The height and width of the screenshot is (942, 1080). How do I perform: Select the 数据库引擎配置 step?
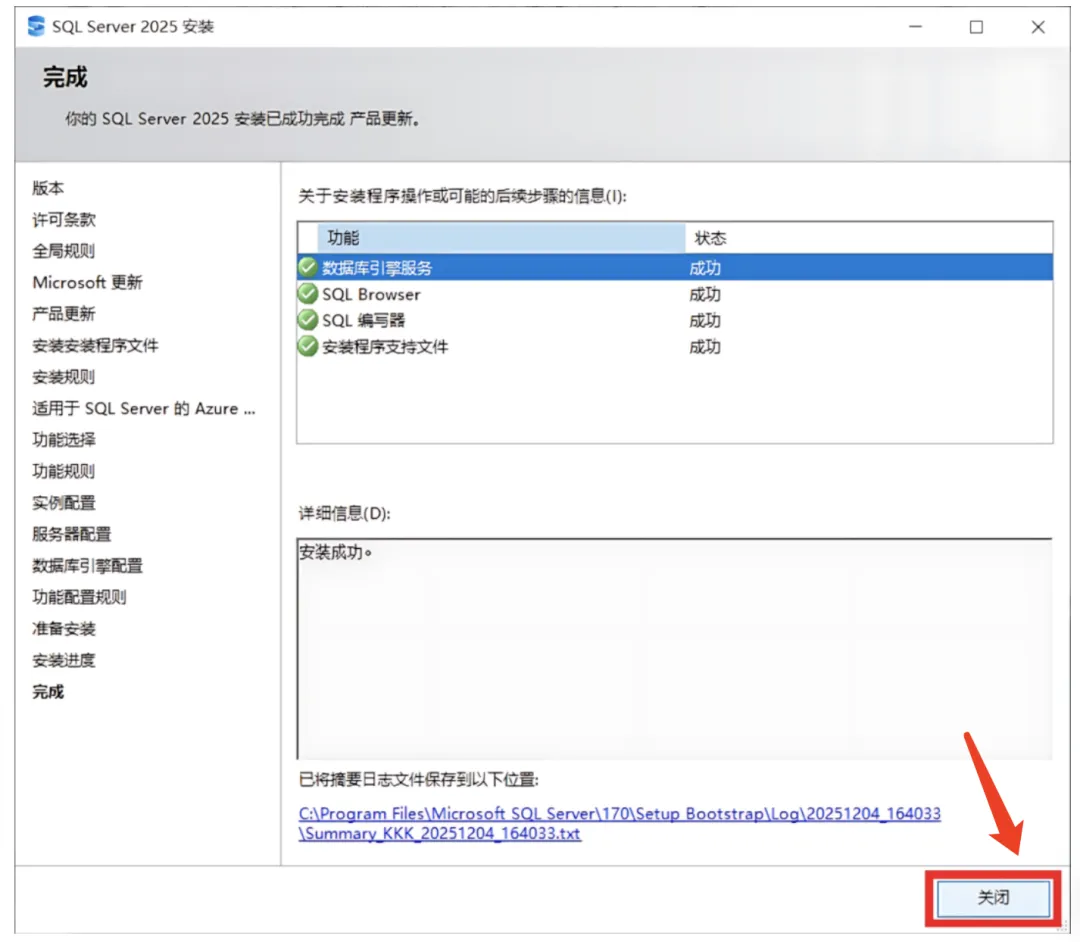pos(87,566)
